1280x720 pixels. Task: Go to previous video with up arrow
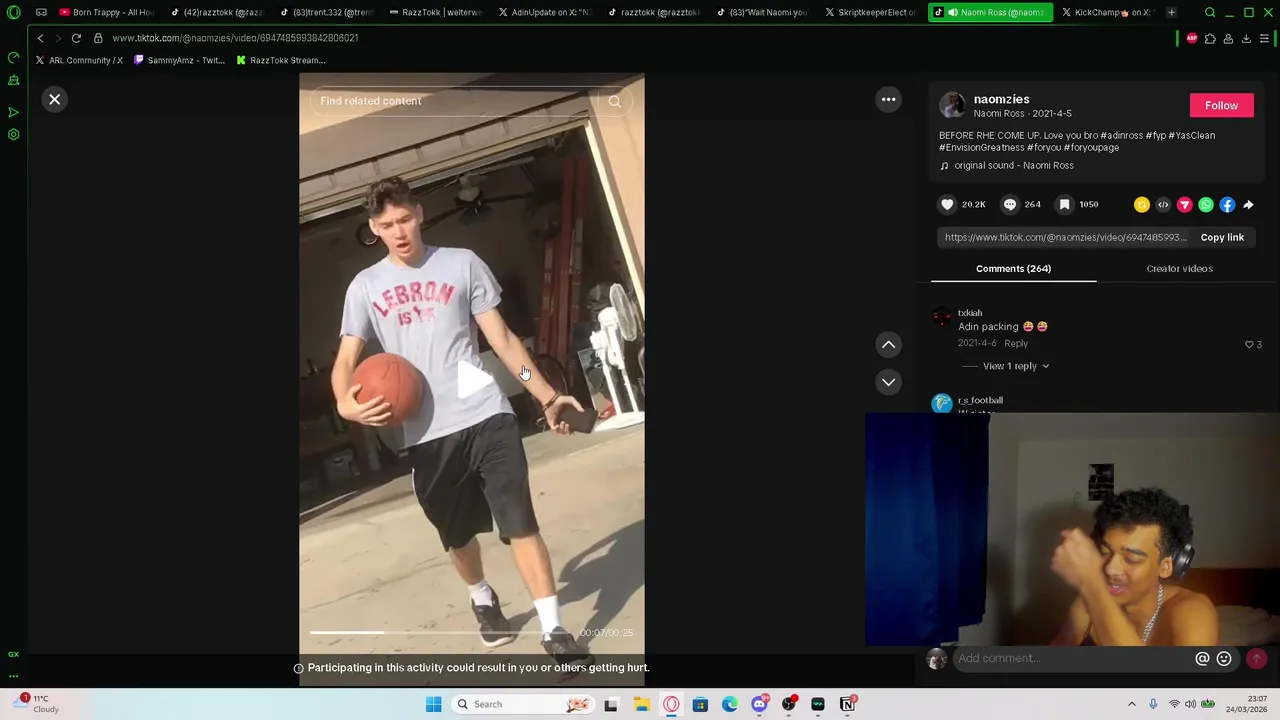[888, 344]
